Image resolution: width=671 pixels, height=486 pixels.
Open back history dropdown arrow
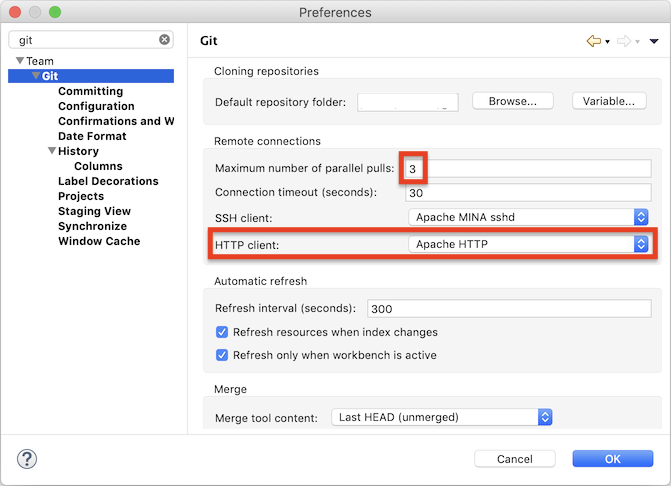pos(607,42)
